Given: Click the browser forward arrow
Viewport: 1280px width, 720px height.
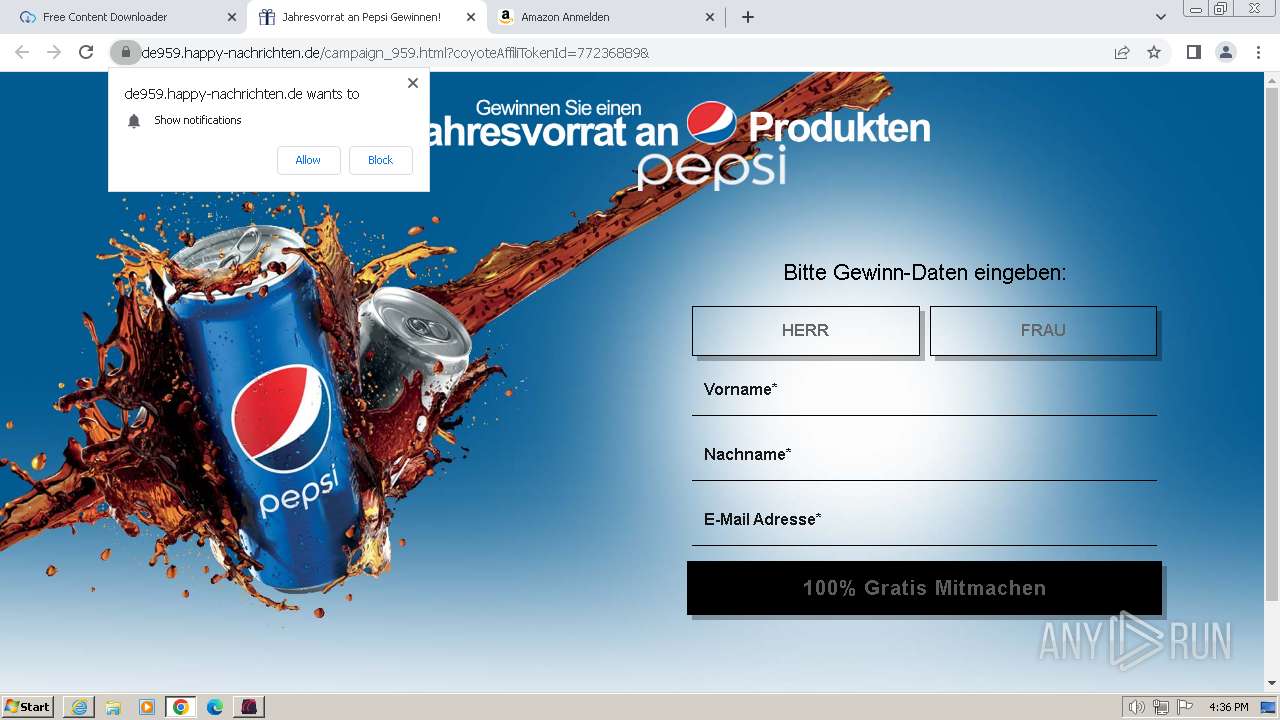Looking at the screenshot, I should [x=54, y=52].
